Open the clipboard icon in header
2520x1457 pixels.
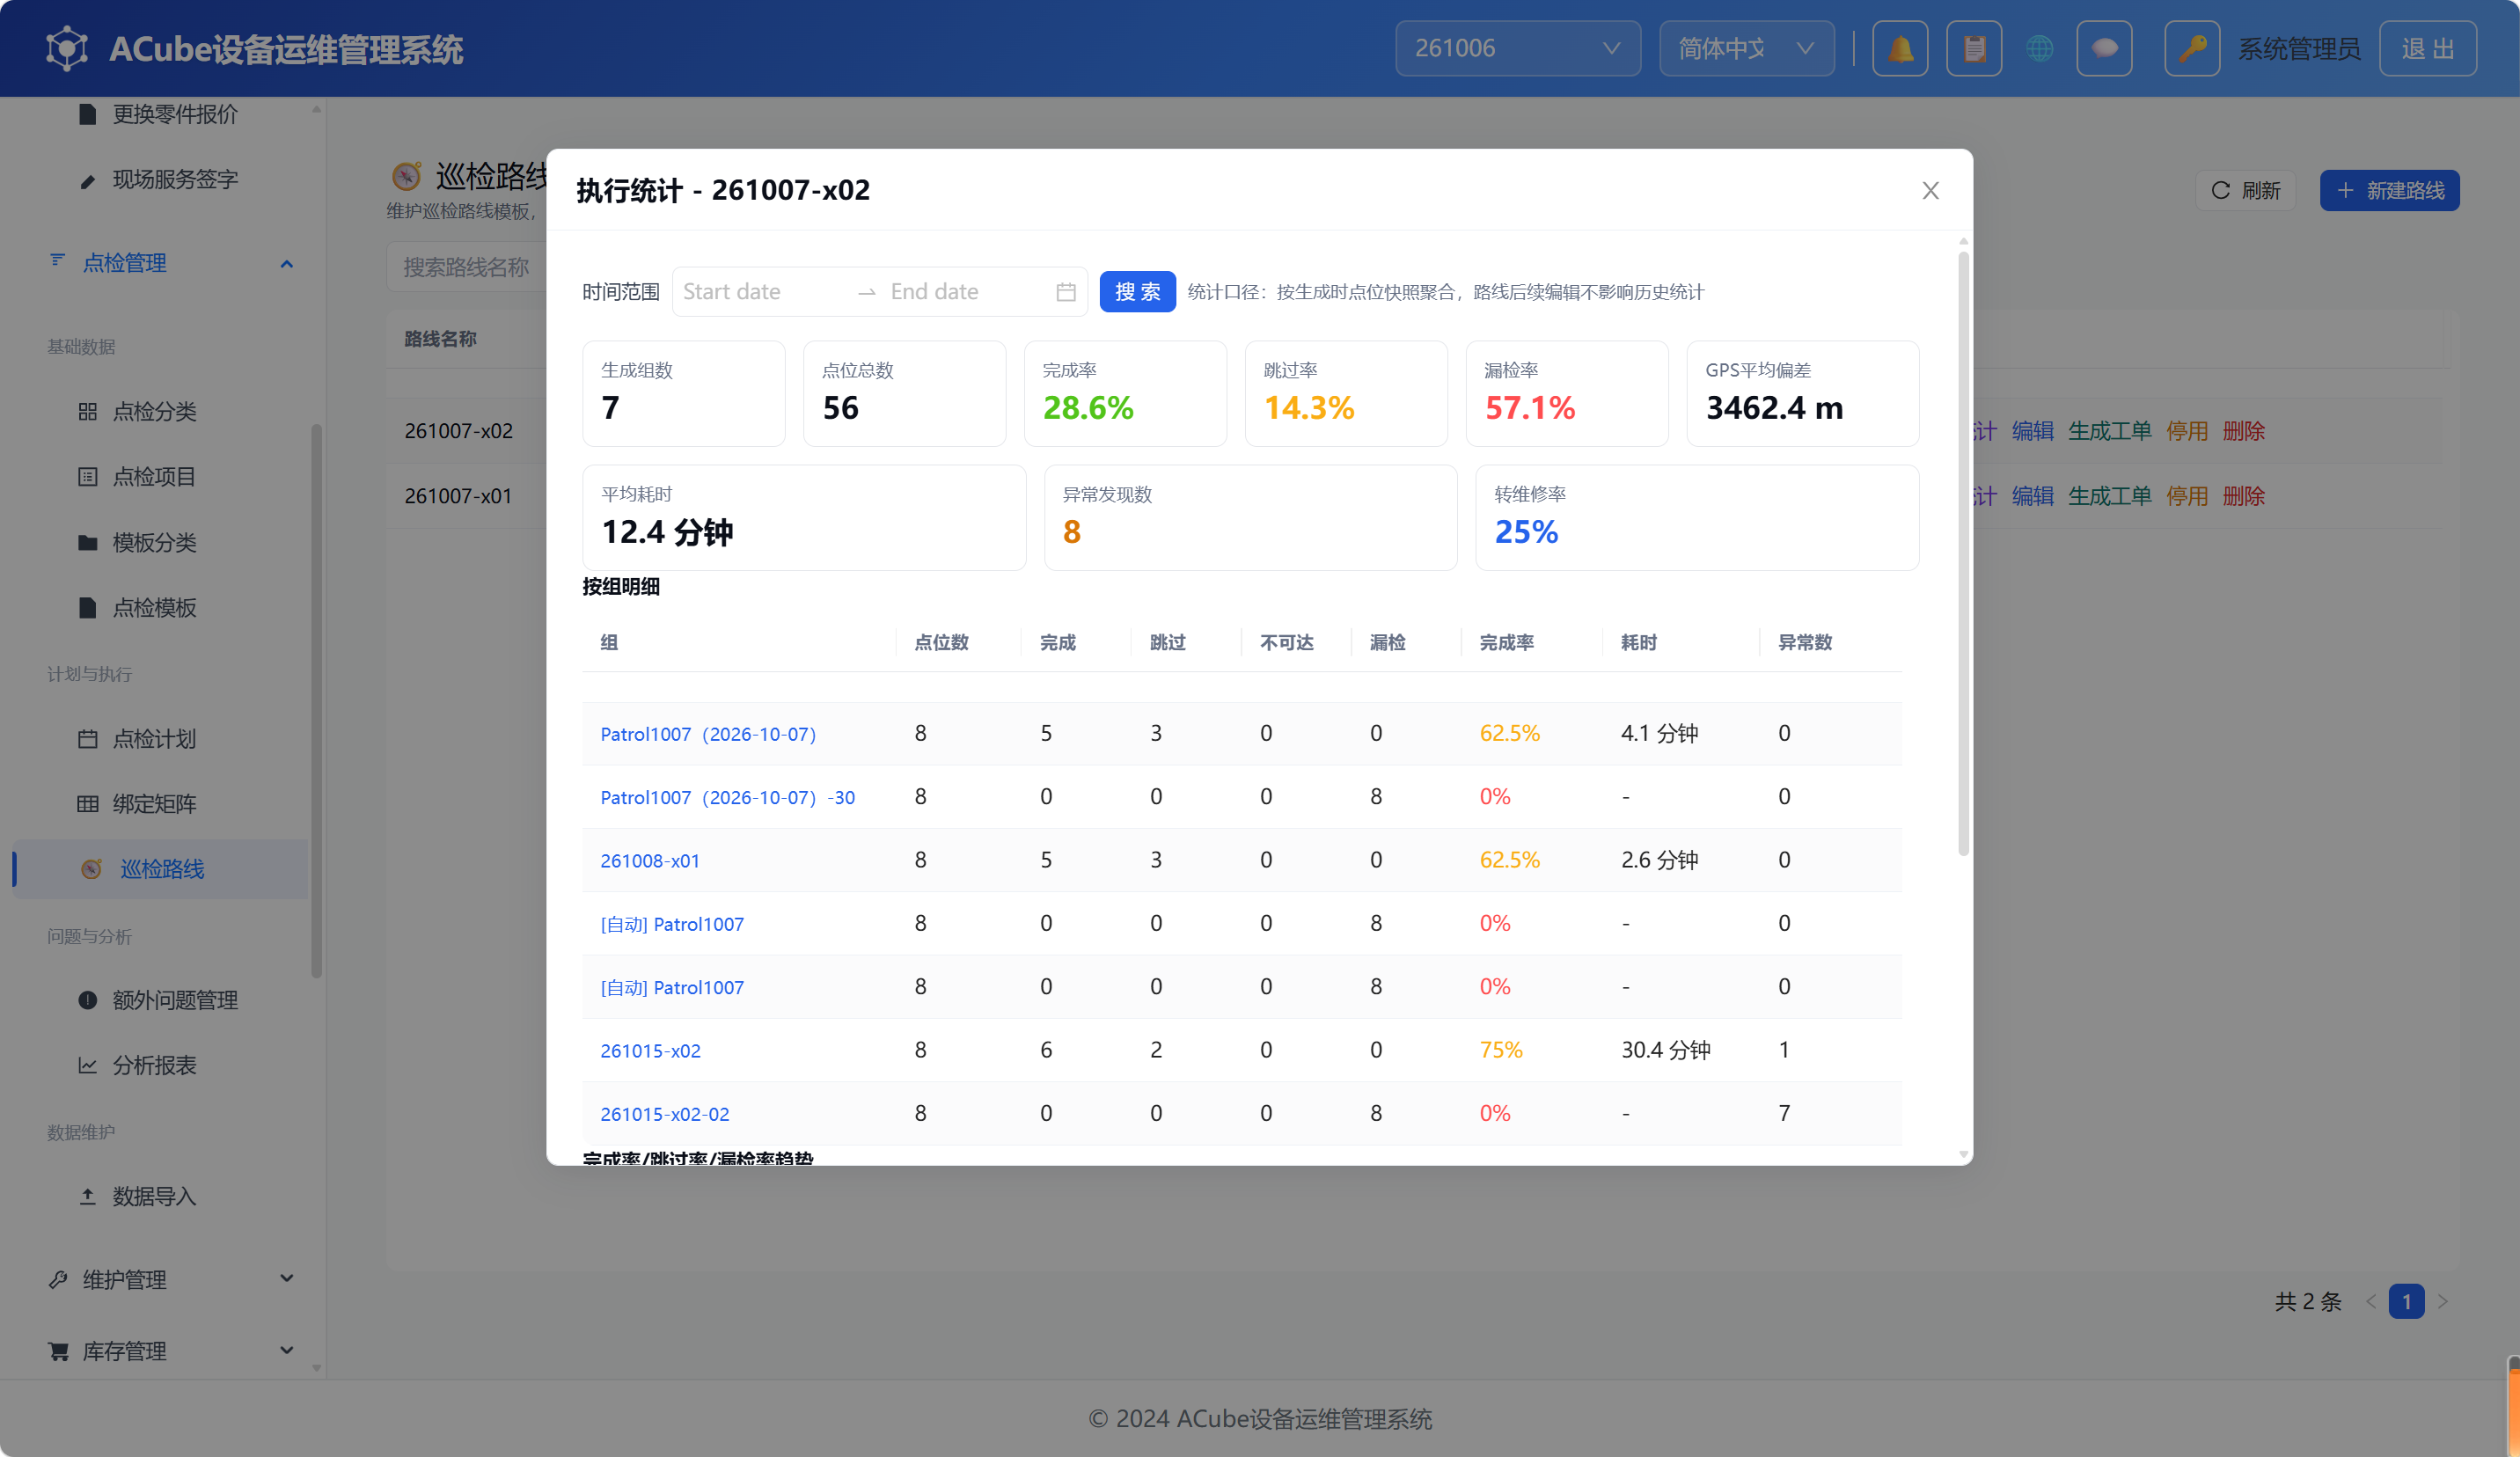pos(1974,48)
